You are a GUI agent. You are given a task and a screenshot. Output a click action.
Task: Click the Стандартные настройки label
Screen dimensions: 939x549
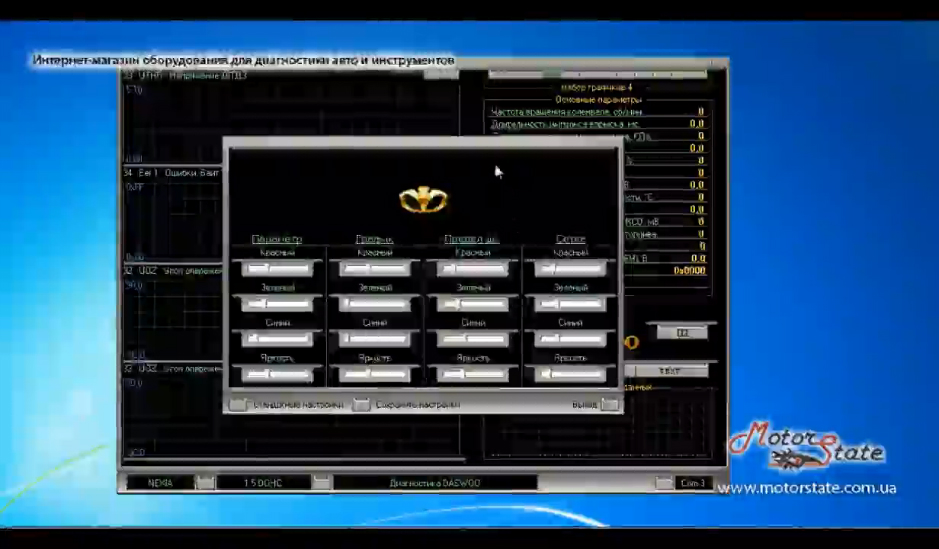coord(298,405)
